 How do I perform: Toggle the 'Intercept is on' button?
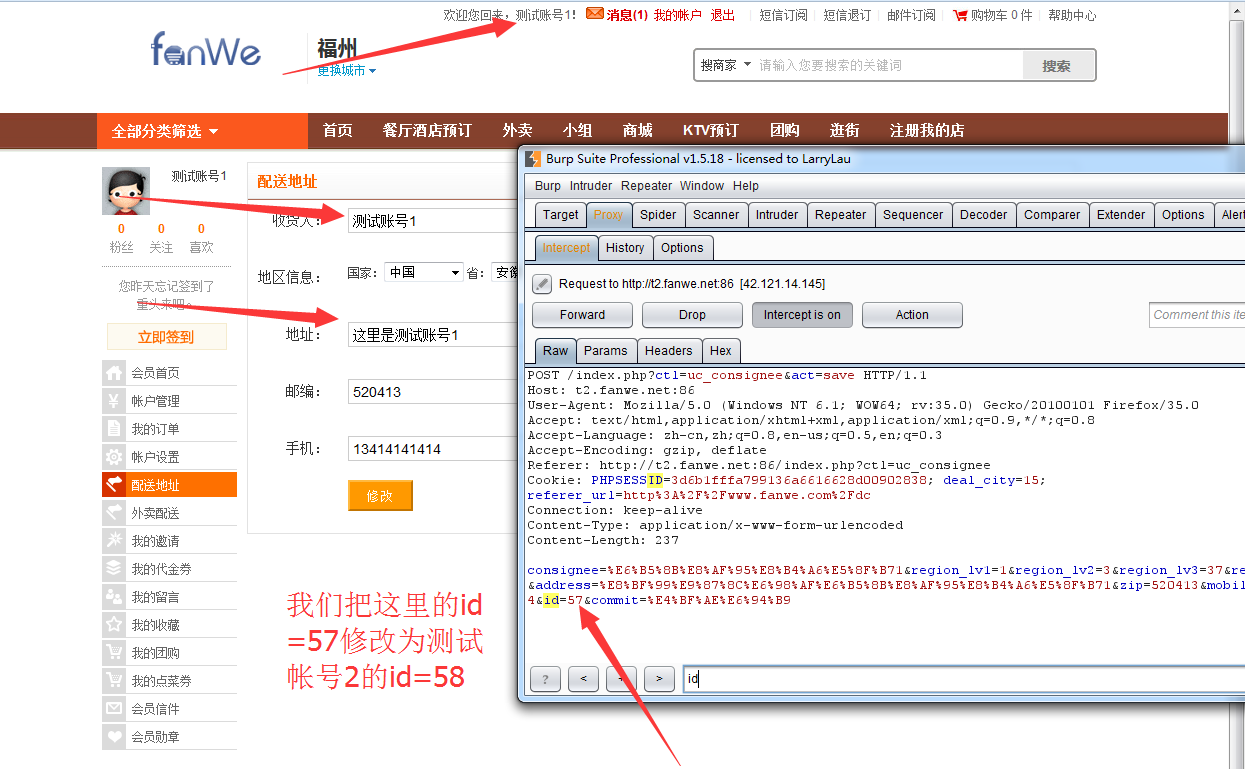pos(802,315)
